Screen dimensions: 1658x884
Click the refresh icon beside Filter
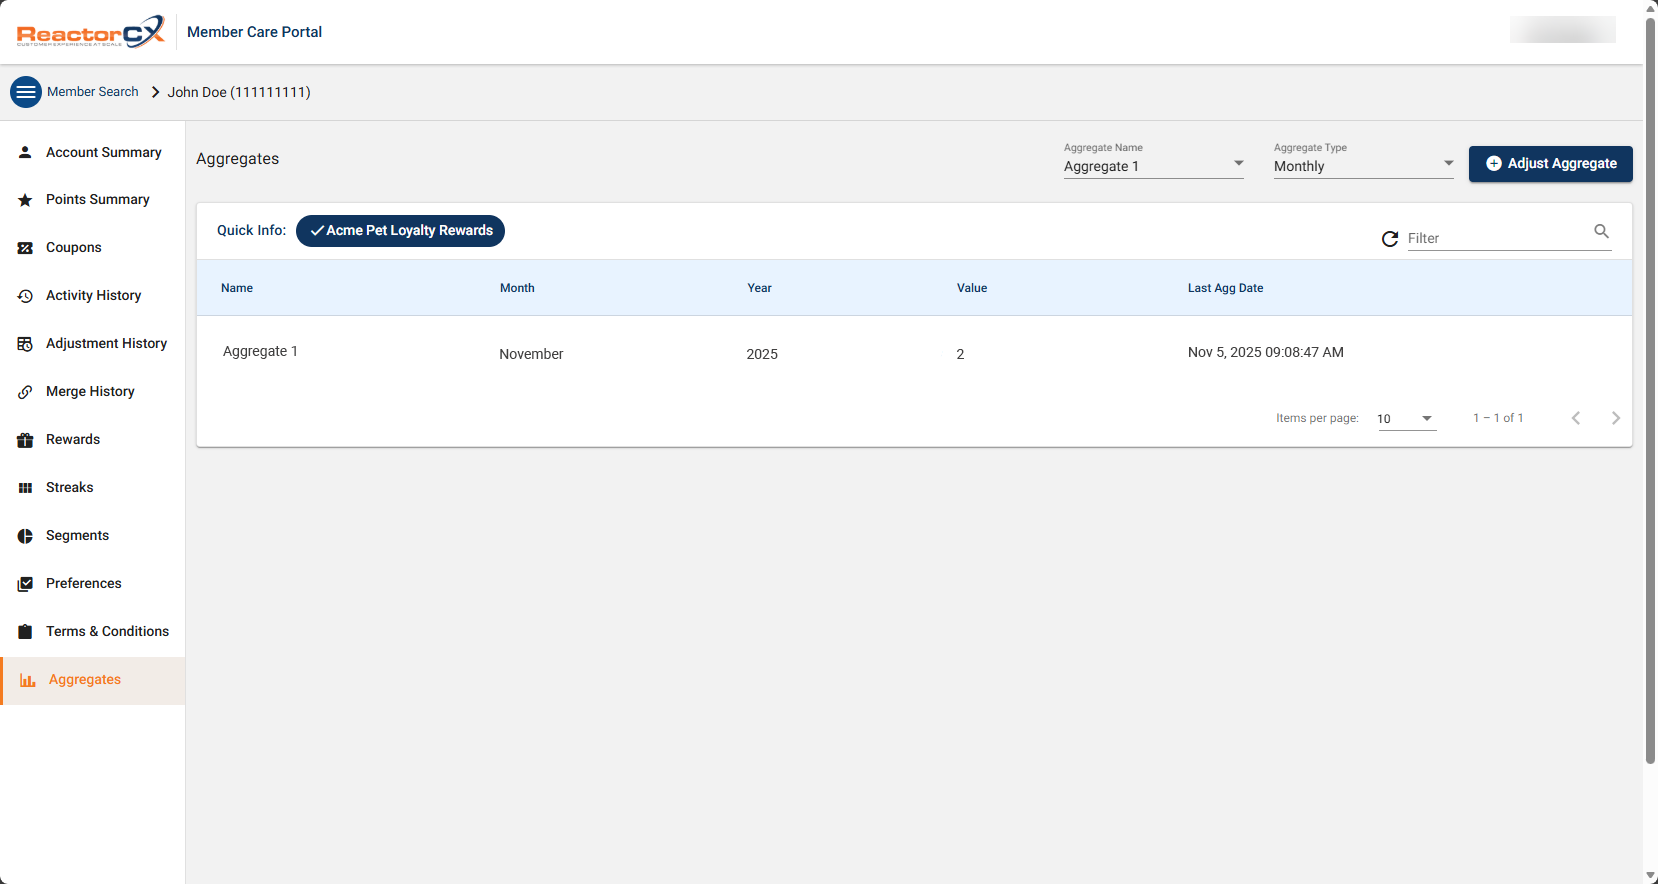[1389, 239]
